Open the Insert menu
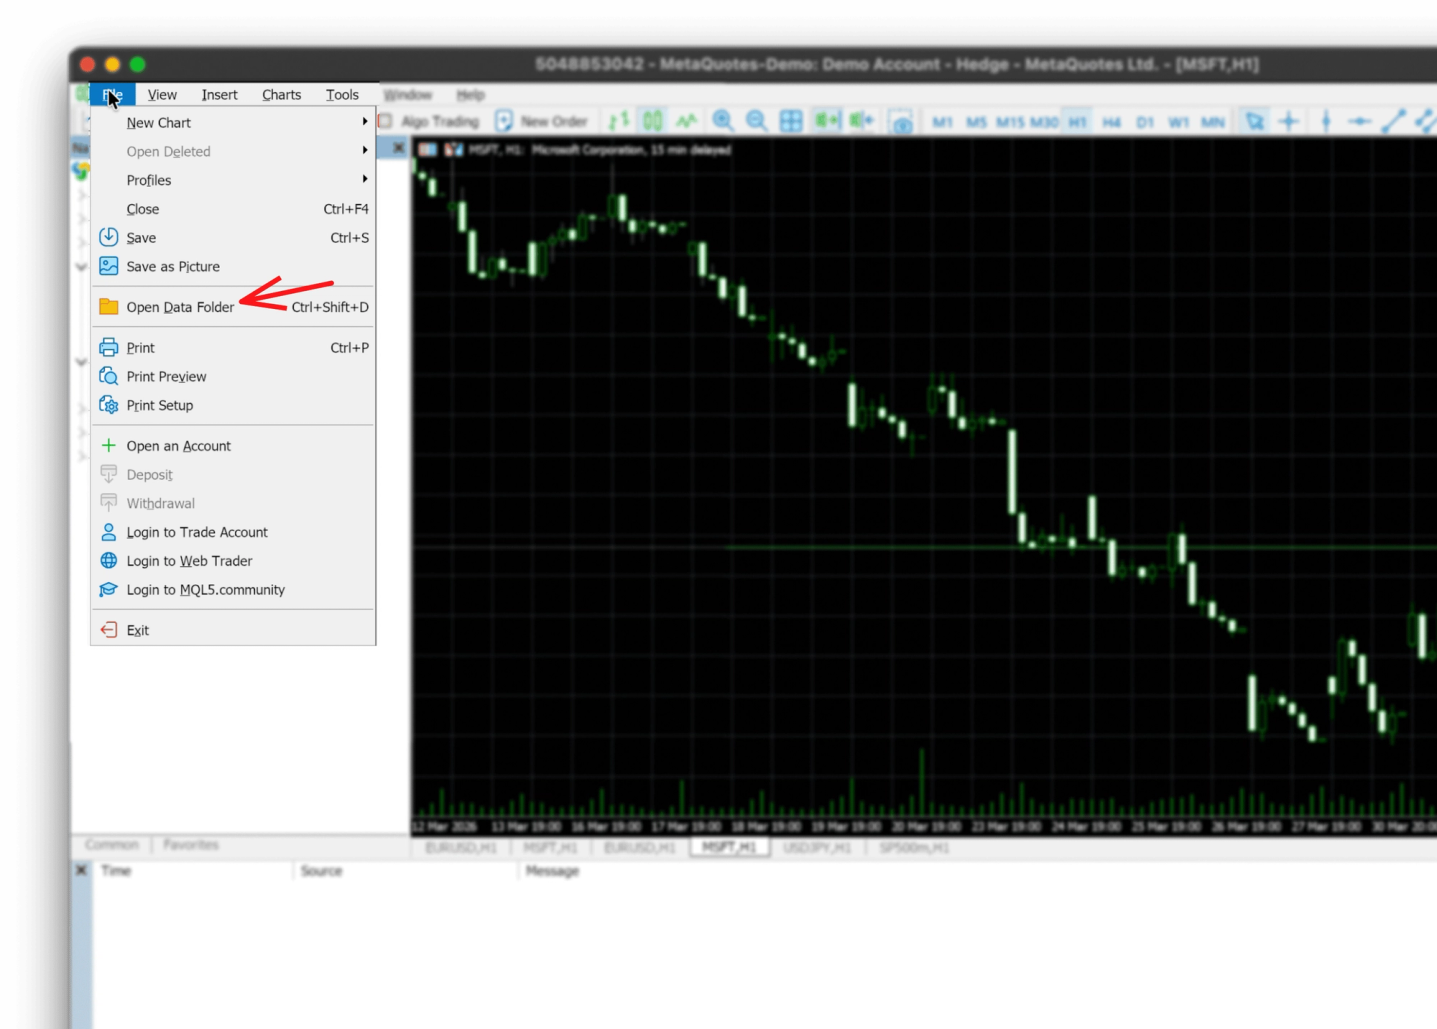The image size is (1437, 1029). point(219,95)
